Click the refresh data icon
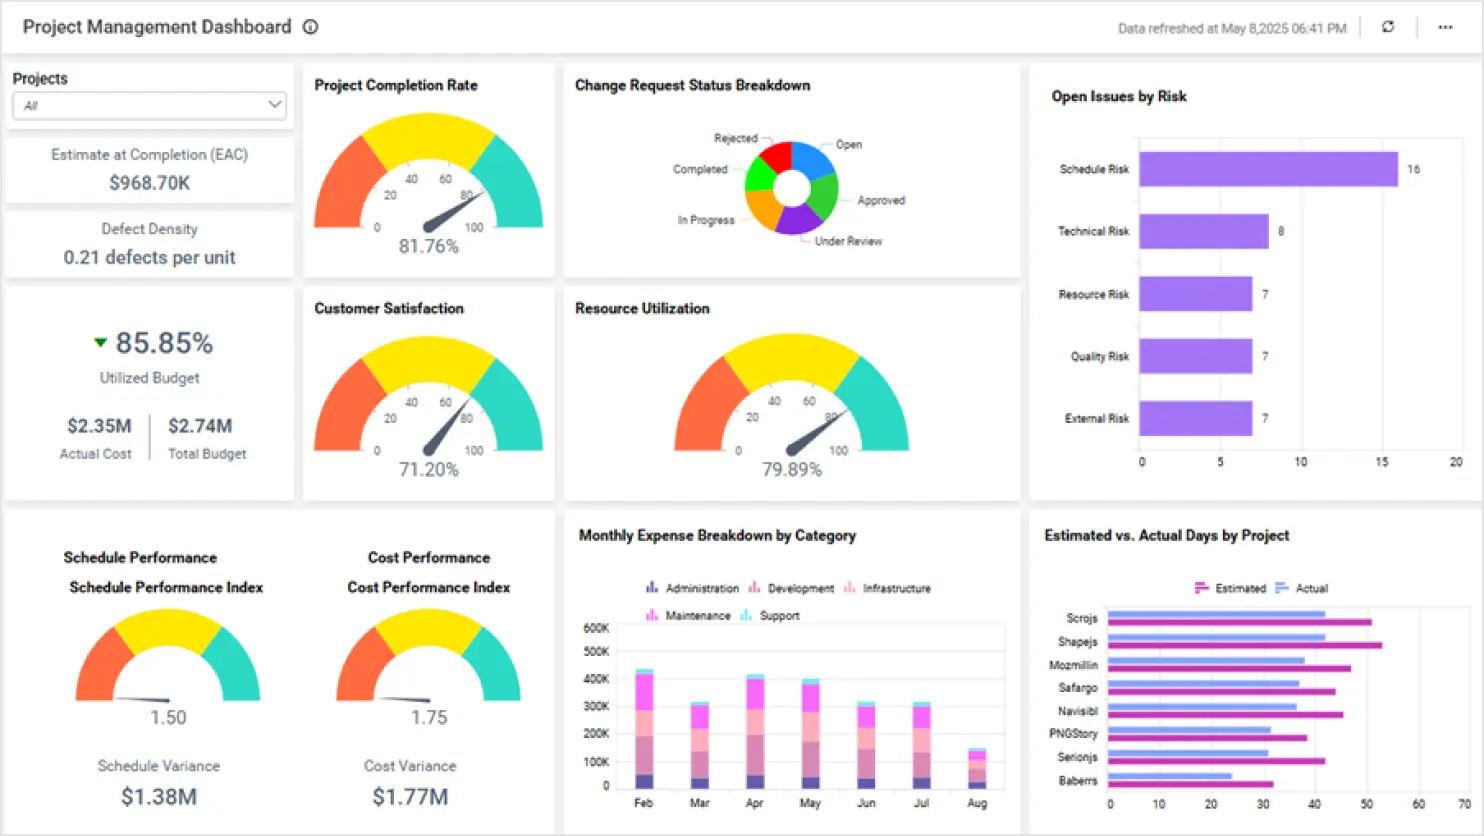Image resolution: width=1484 pixels, height=836 pixels. pos(1389,27)
